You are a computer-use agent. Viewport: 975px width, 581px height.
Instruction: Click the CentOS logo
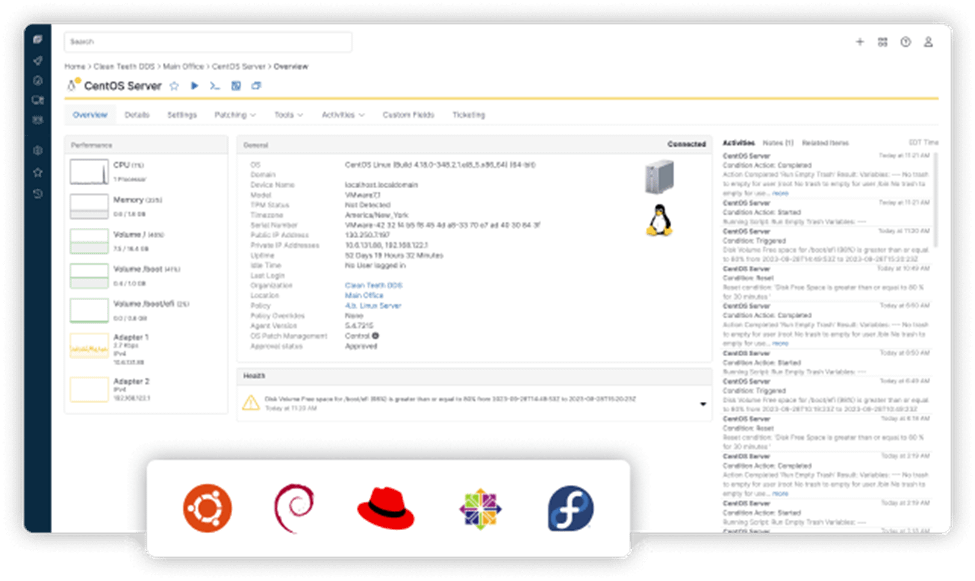480,509
